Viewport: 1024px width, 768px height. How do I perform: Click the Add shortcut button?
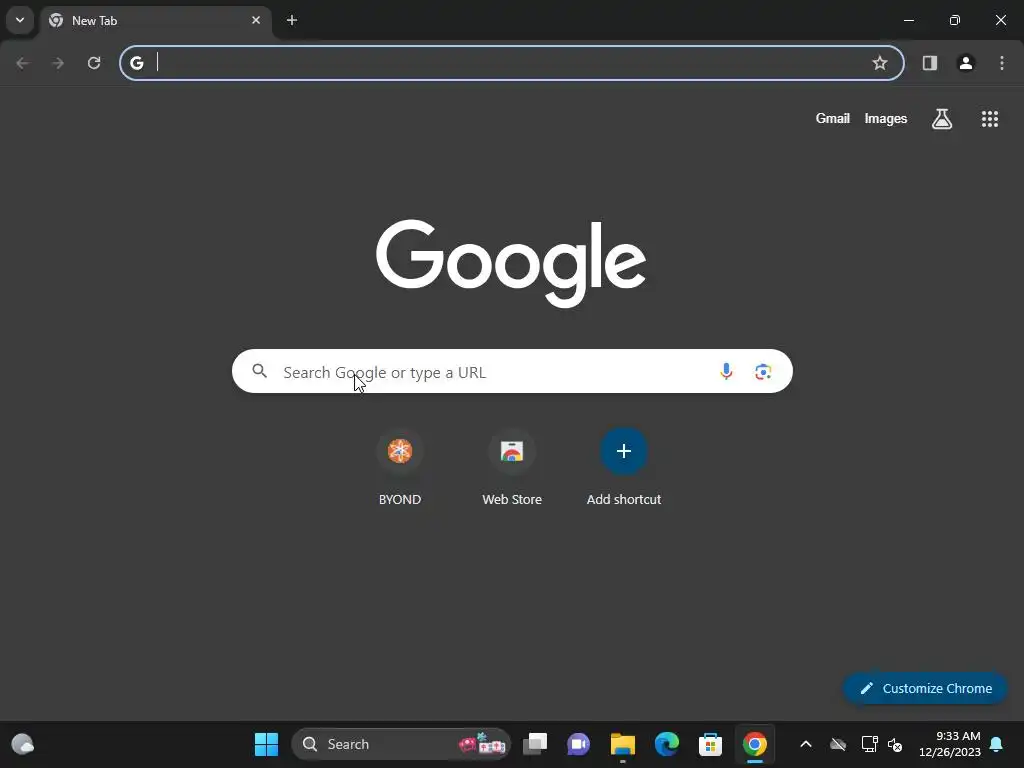click(x=624, y=467)
